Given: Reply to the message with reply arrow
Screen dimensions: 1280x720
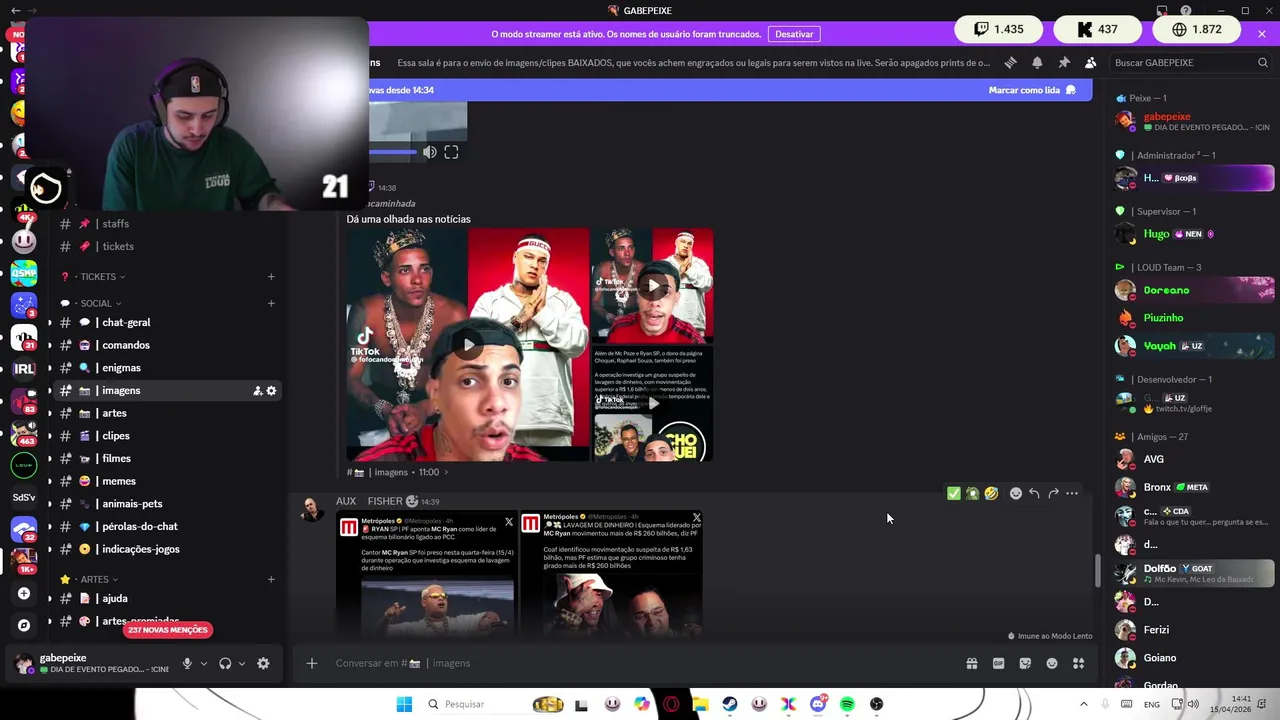Looking at the screenshot, I should [1034, 493].
